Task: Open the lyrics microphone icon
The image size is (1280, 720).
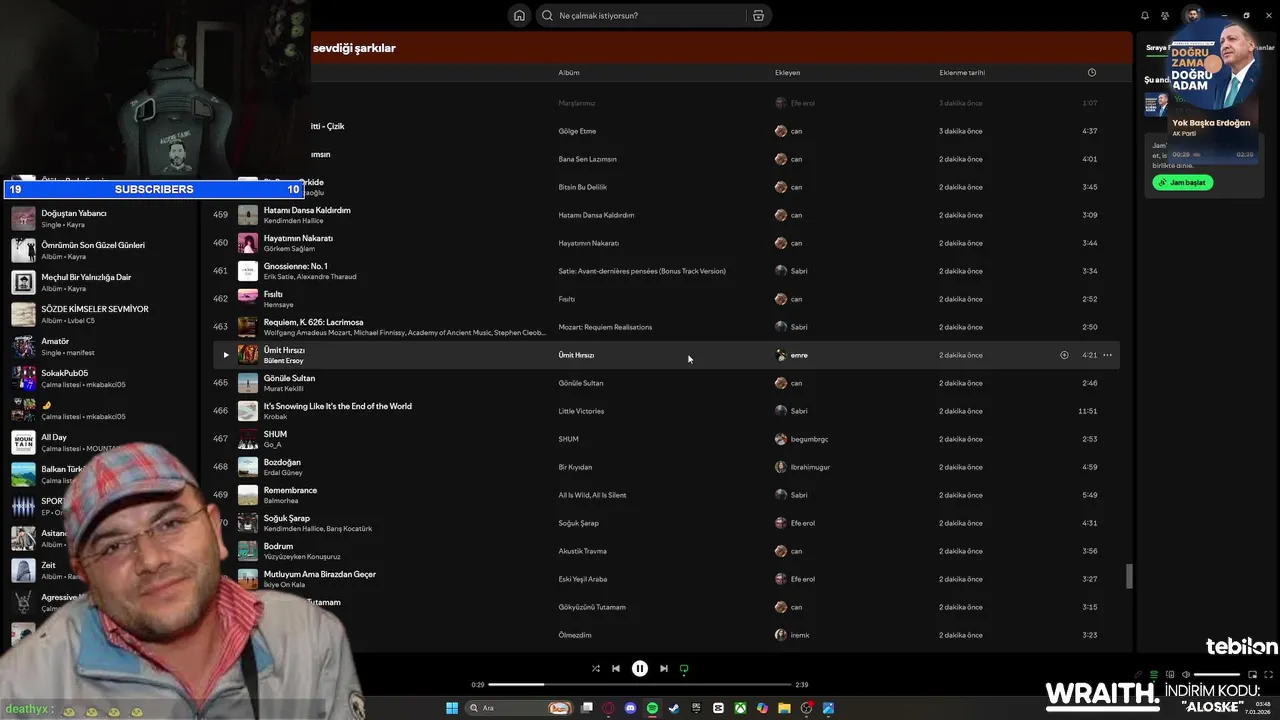Action: (x=1138, y=675)
